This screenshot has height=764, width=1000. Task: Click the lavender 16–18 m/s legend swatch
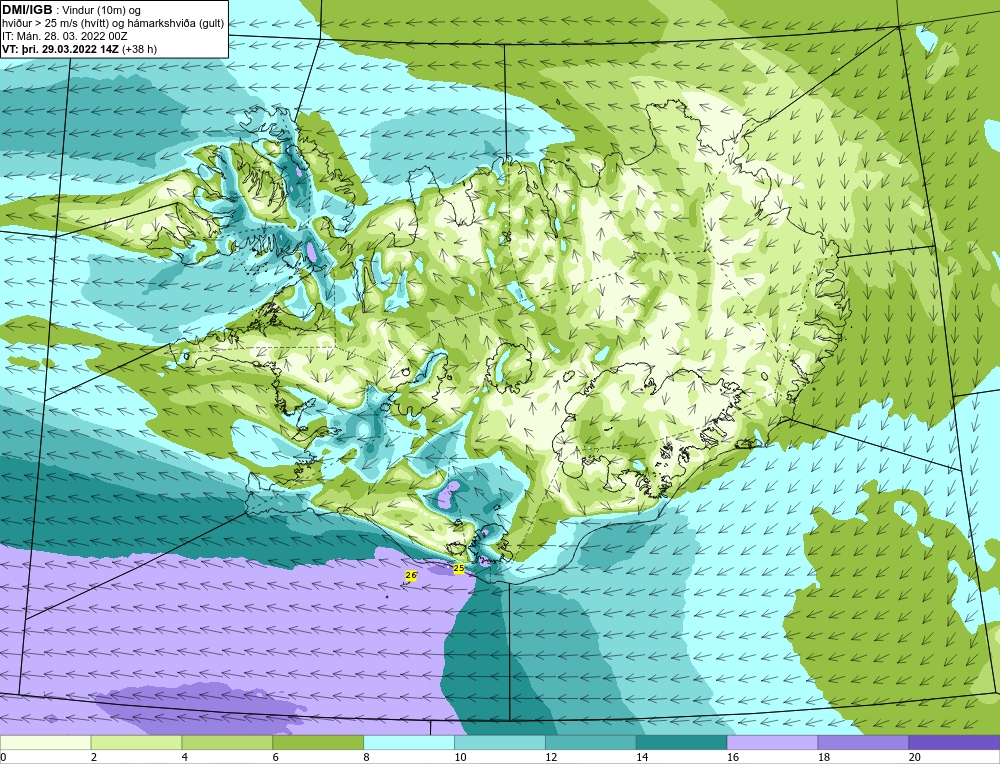coord(772,743)
